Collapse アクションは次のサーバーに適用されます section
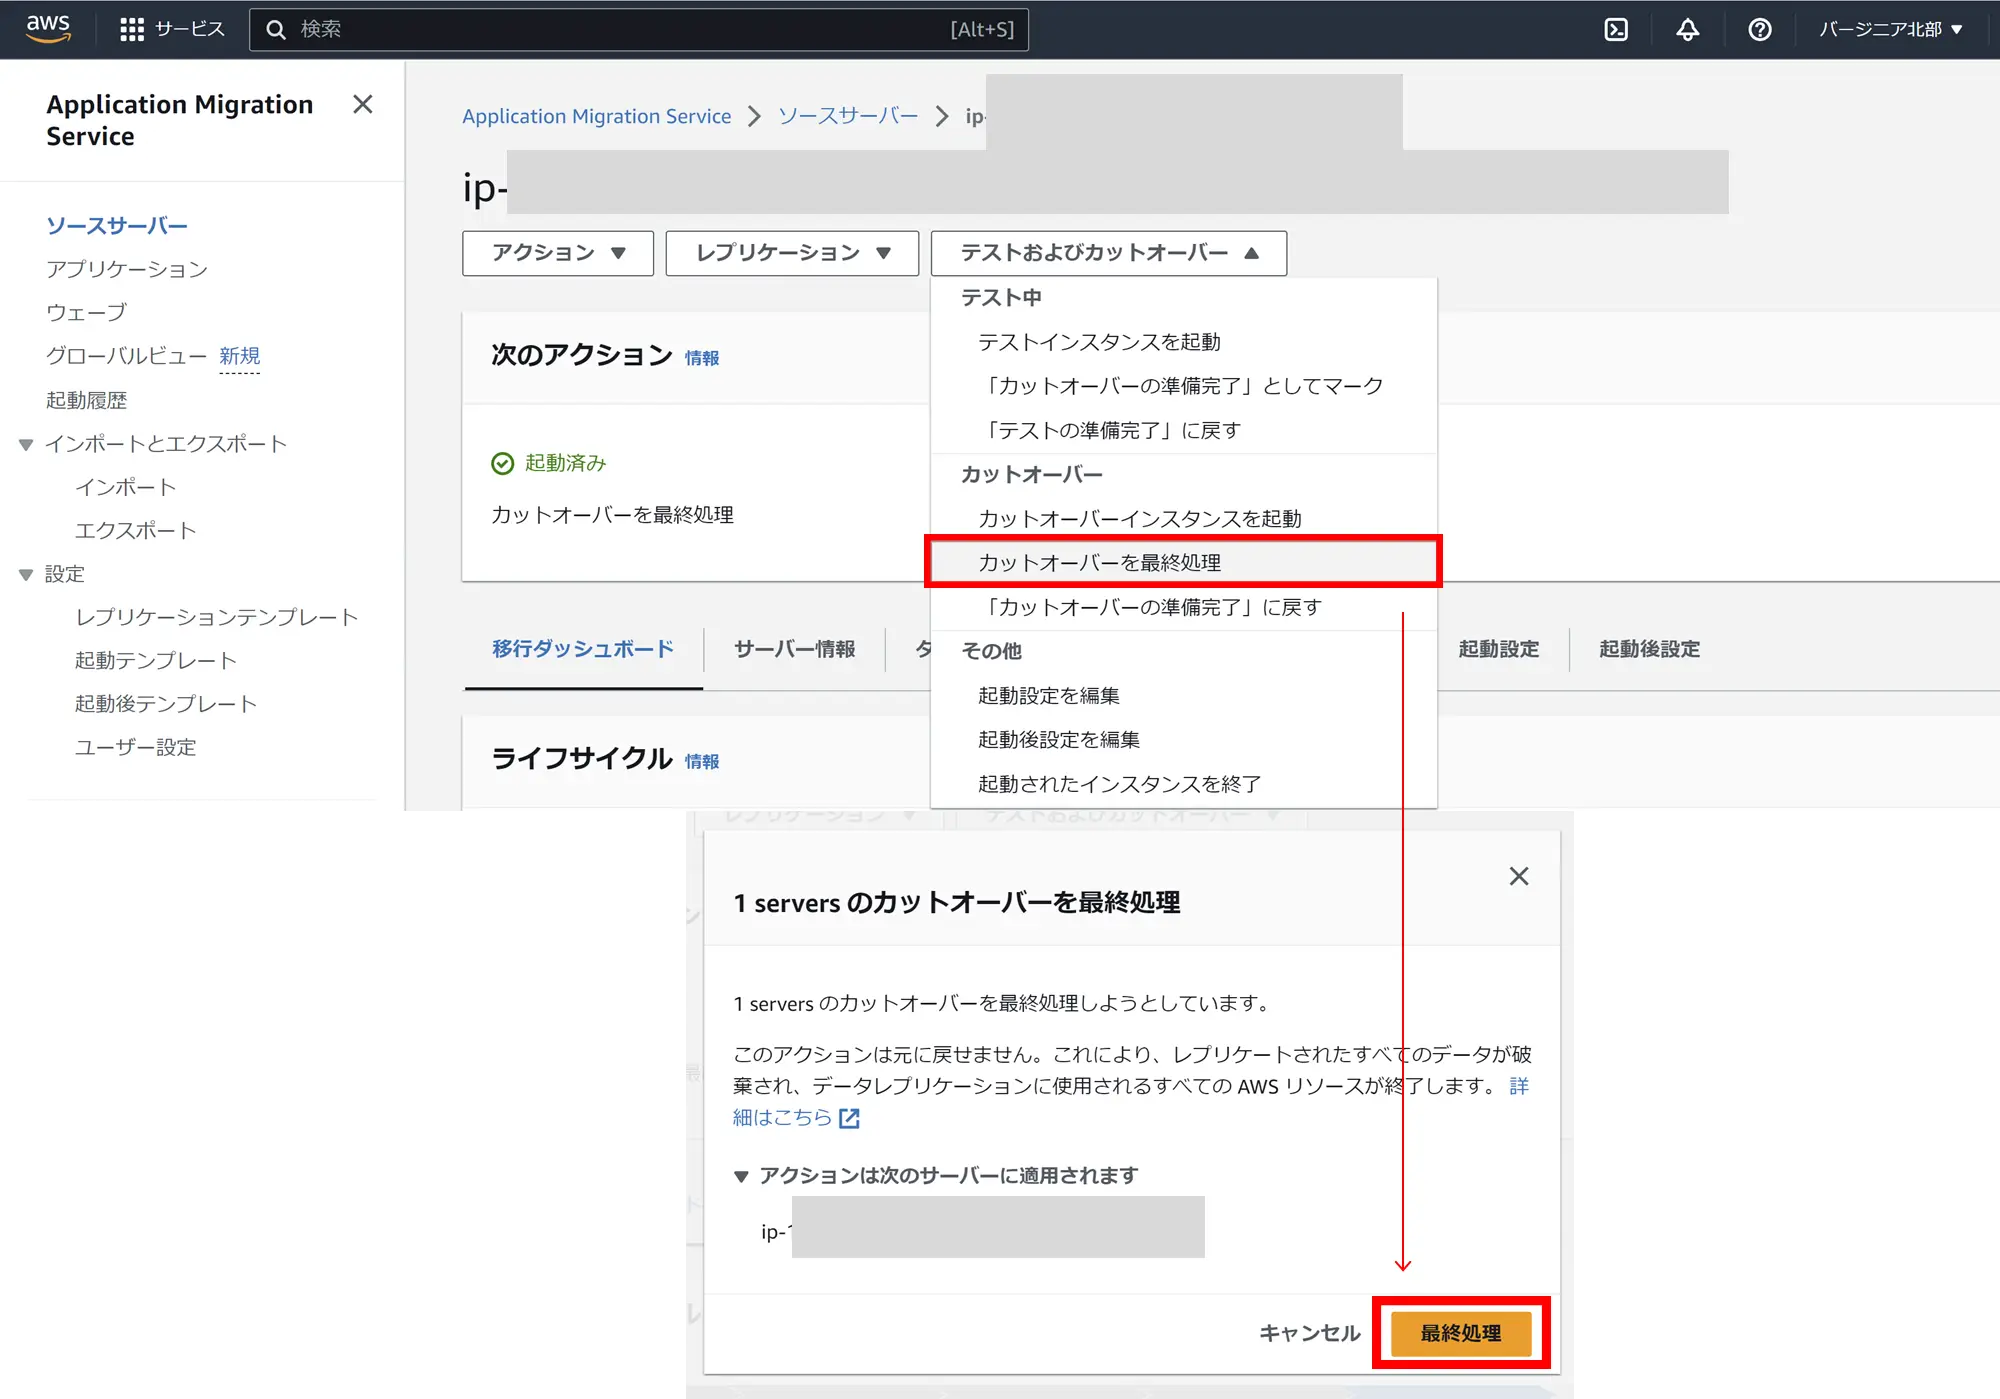 (741, 1176)
